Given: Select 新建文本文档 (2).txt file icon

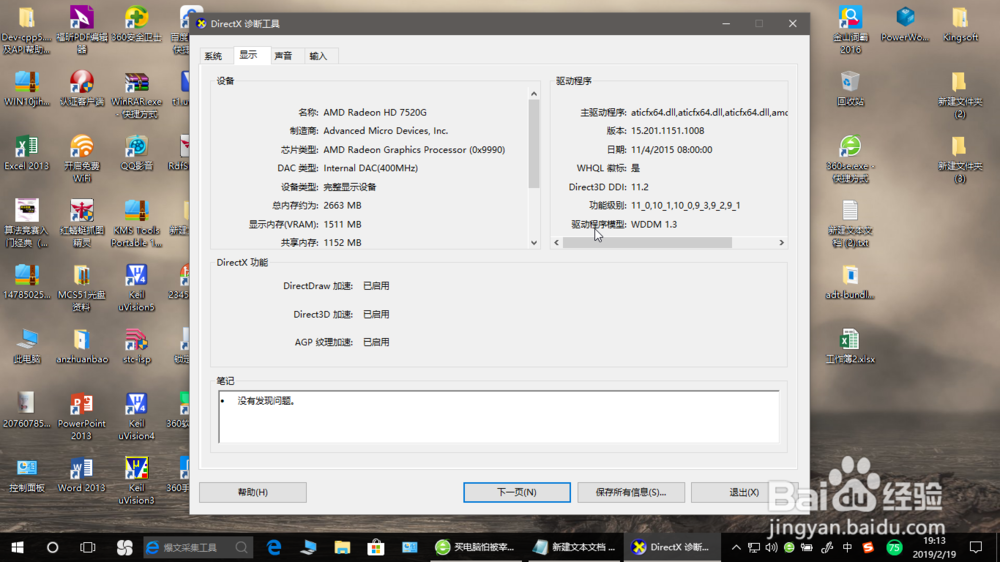Looking at the screenshot, I should 850,223.
